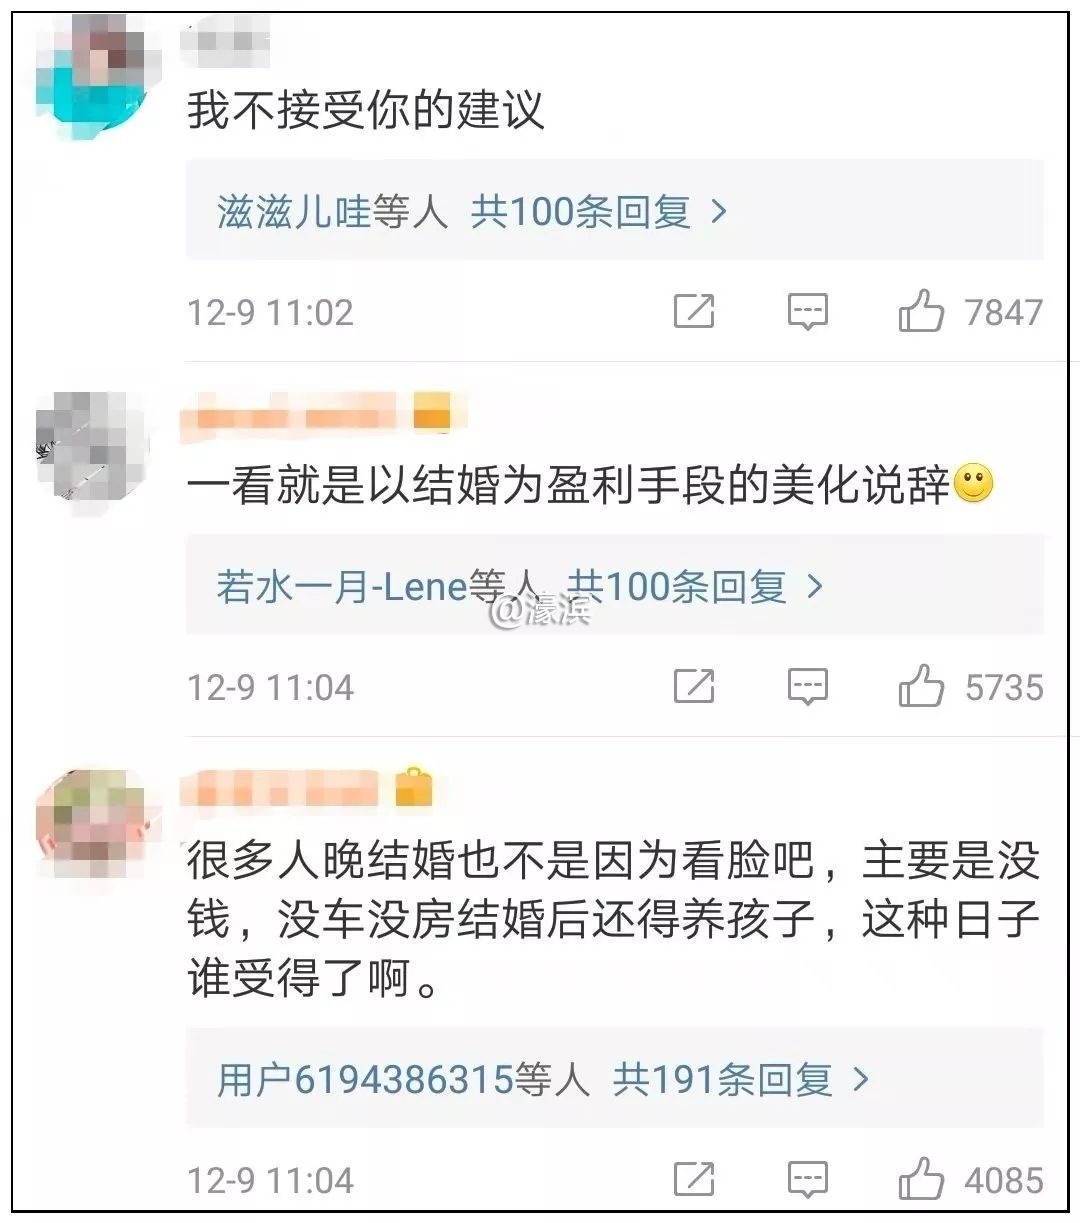This screenshot has height=1223, width=1080.
Task: Open reply bubble on 5735-like comment
Action: point(807,687)
